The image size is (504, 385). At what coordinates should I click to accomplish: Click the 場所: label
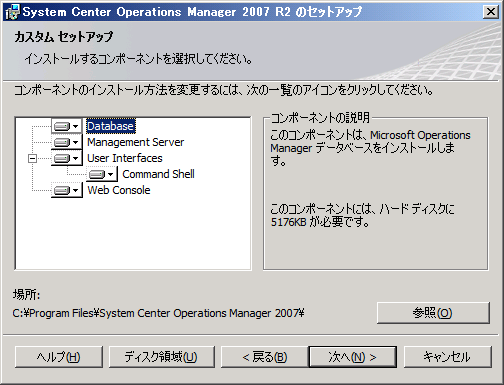coord(26,295)
